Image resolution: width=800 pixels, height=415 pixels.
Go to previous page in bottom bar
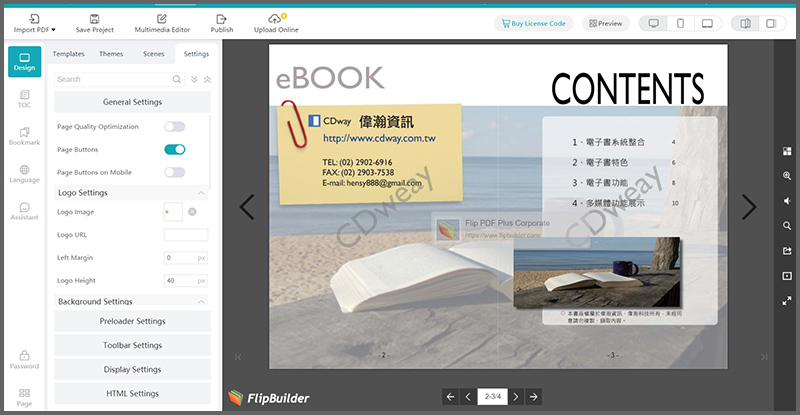click(x=468, y=397)
